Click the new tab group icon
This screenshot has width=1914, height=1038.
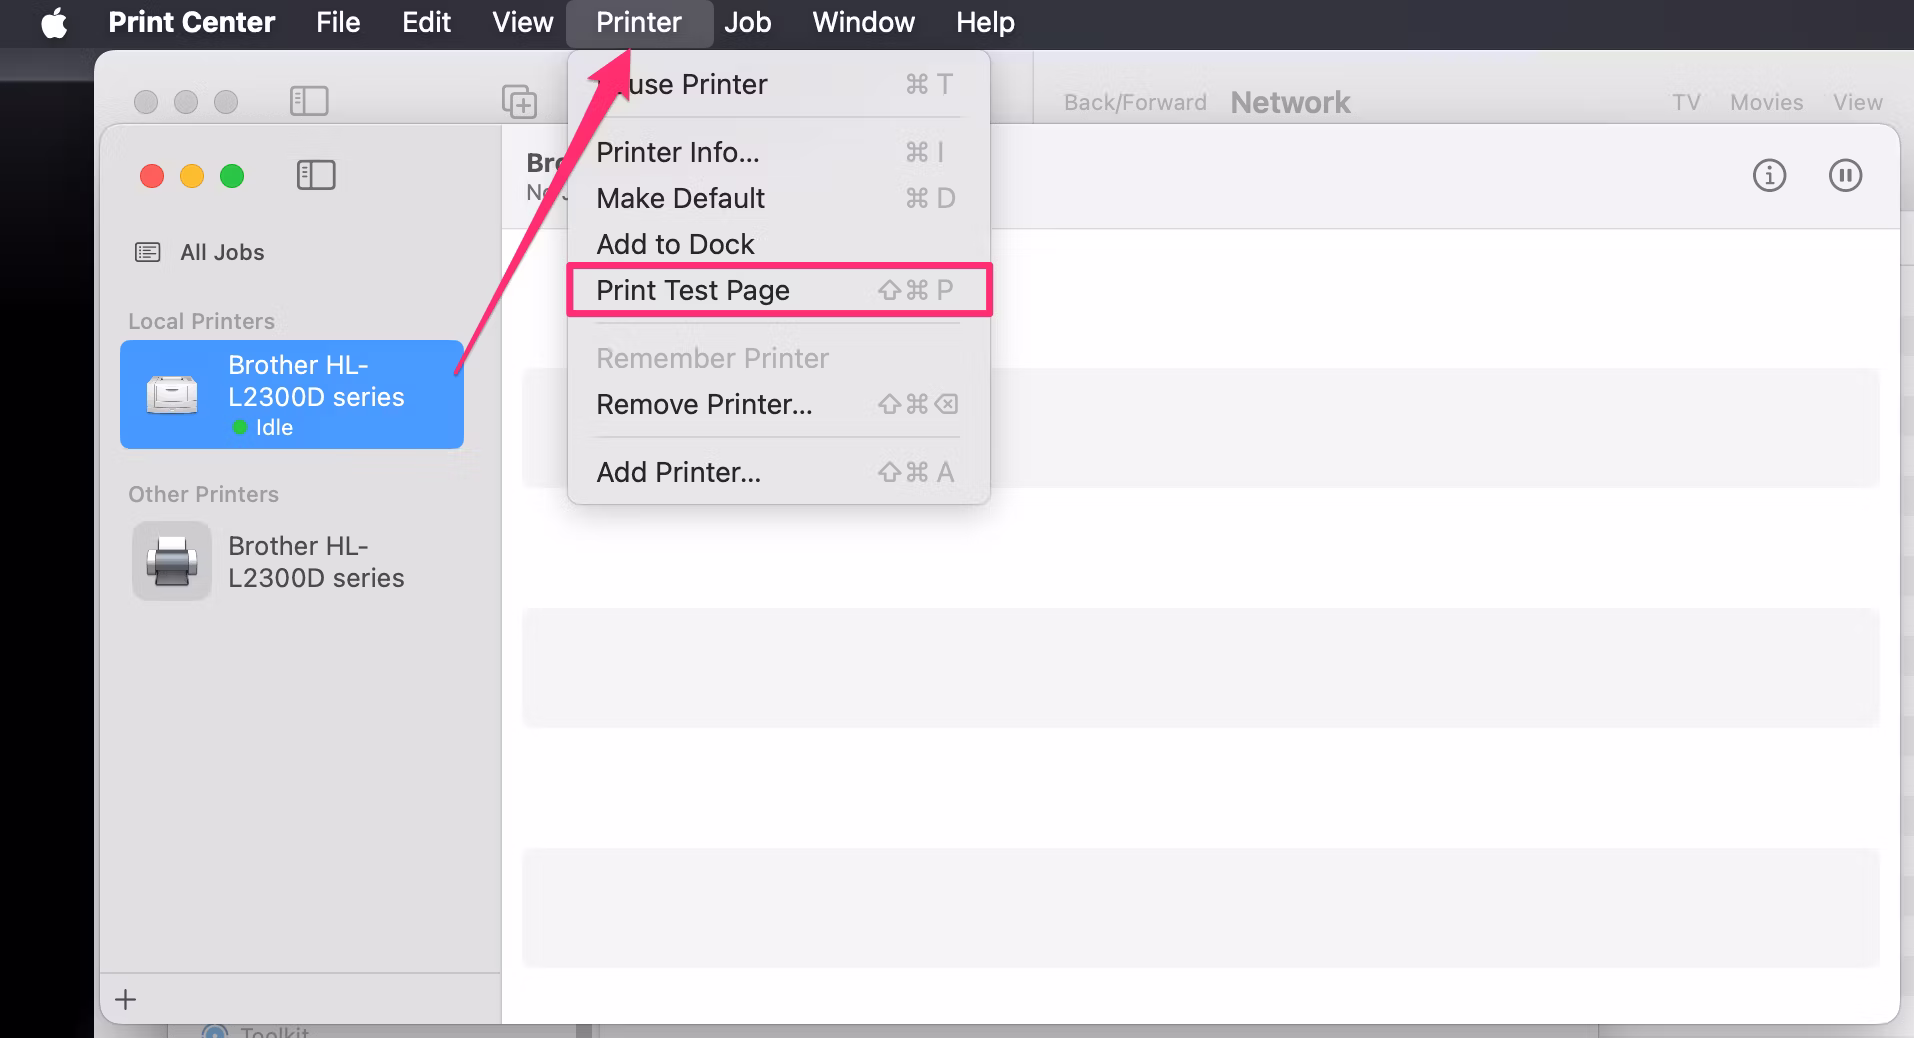[x=519, y=101]
